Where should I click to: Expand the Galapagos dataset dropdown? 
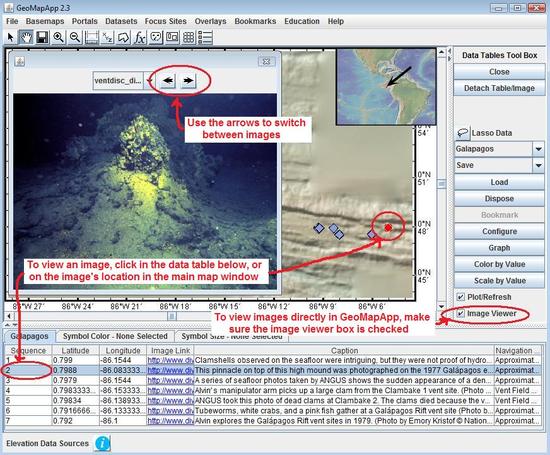[538, 149]
